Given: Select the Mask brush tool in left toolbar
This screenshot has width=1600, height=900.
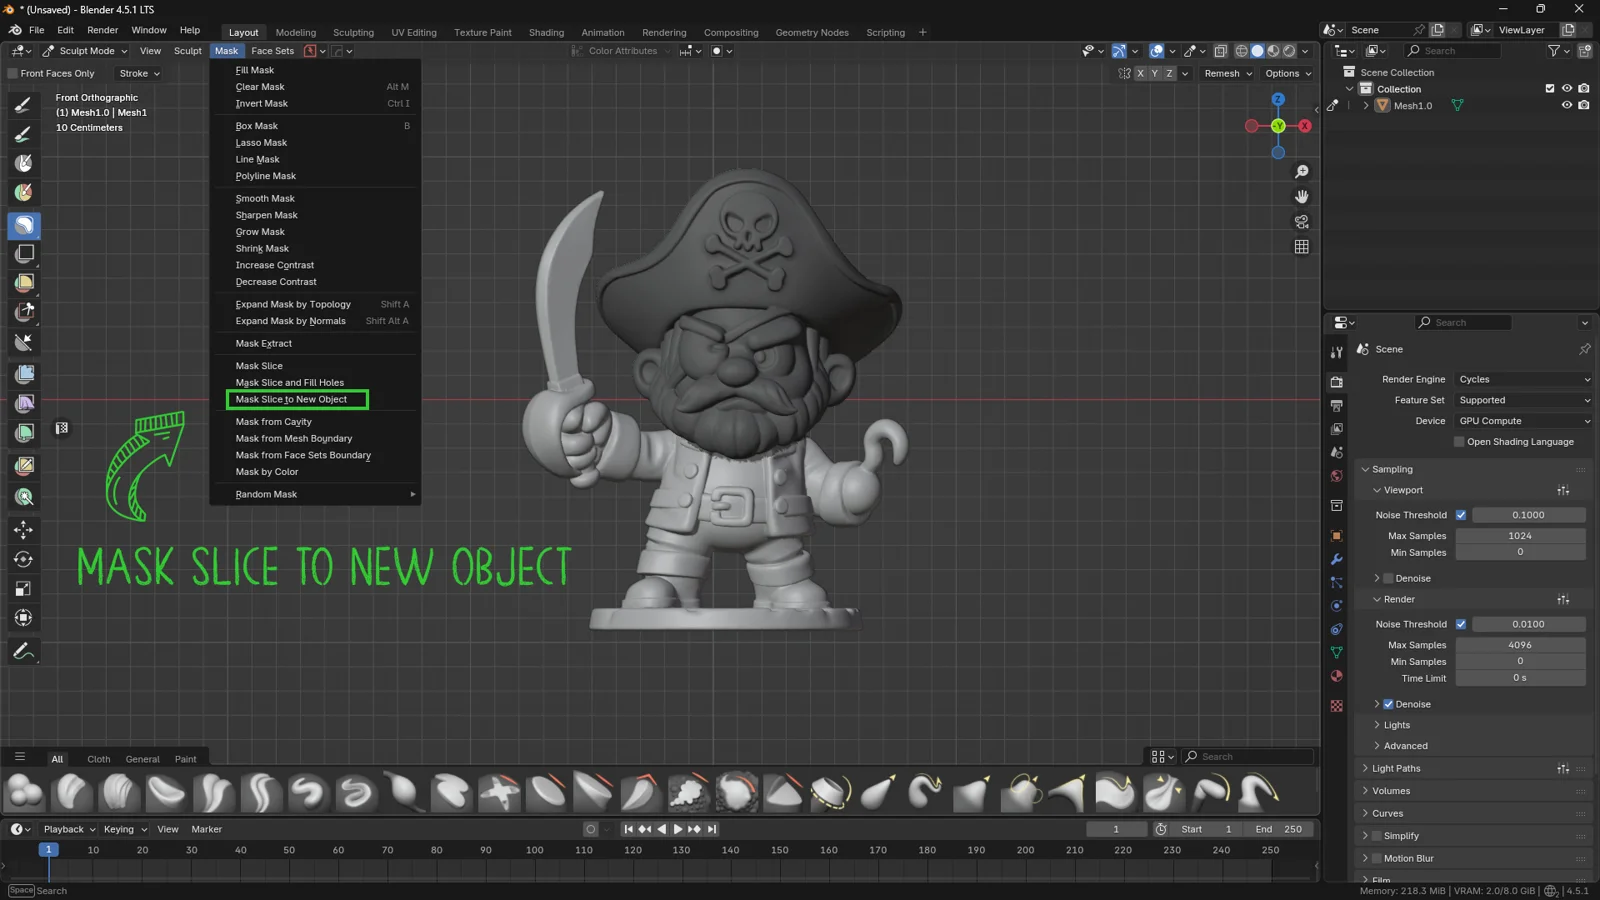Looking at the screenshot, I should click(x=24, y=225).
